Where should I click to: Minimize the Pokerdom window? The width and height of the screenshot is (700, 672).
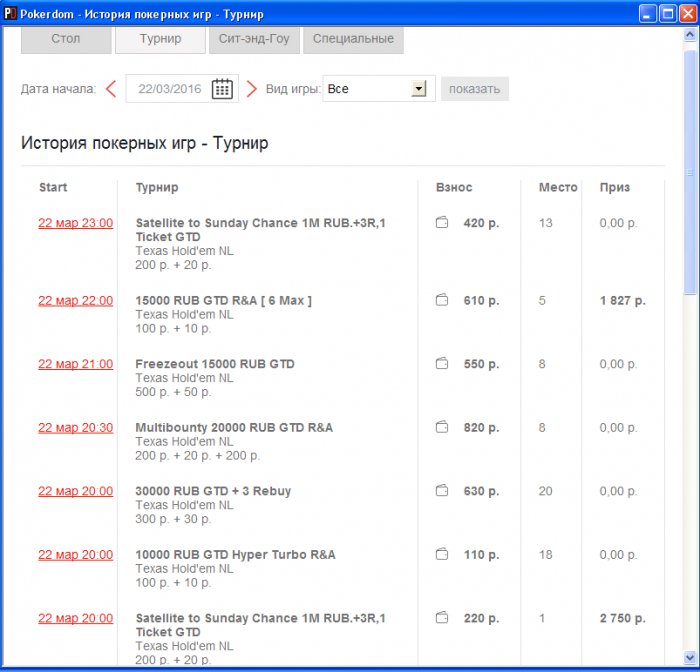pyautogui.click(x=648, y=14)
